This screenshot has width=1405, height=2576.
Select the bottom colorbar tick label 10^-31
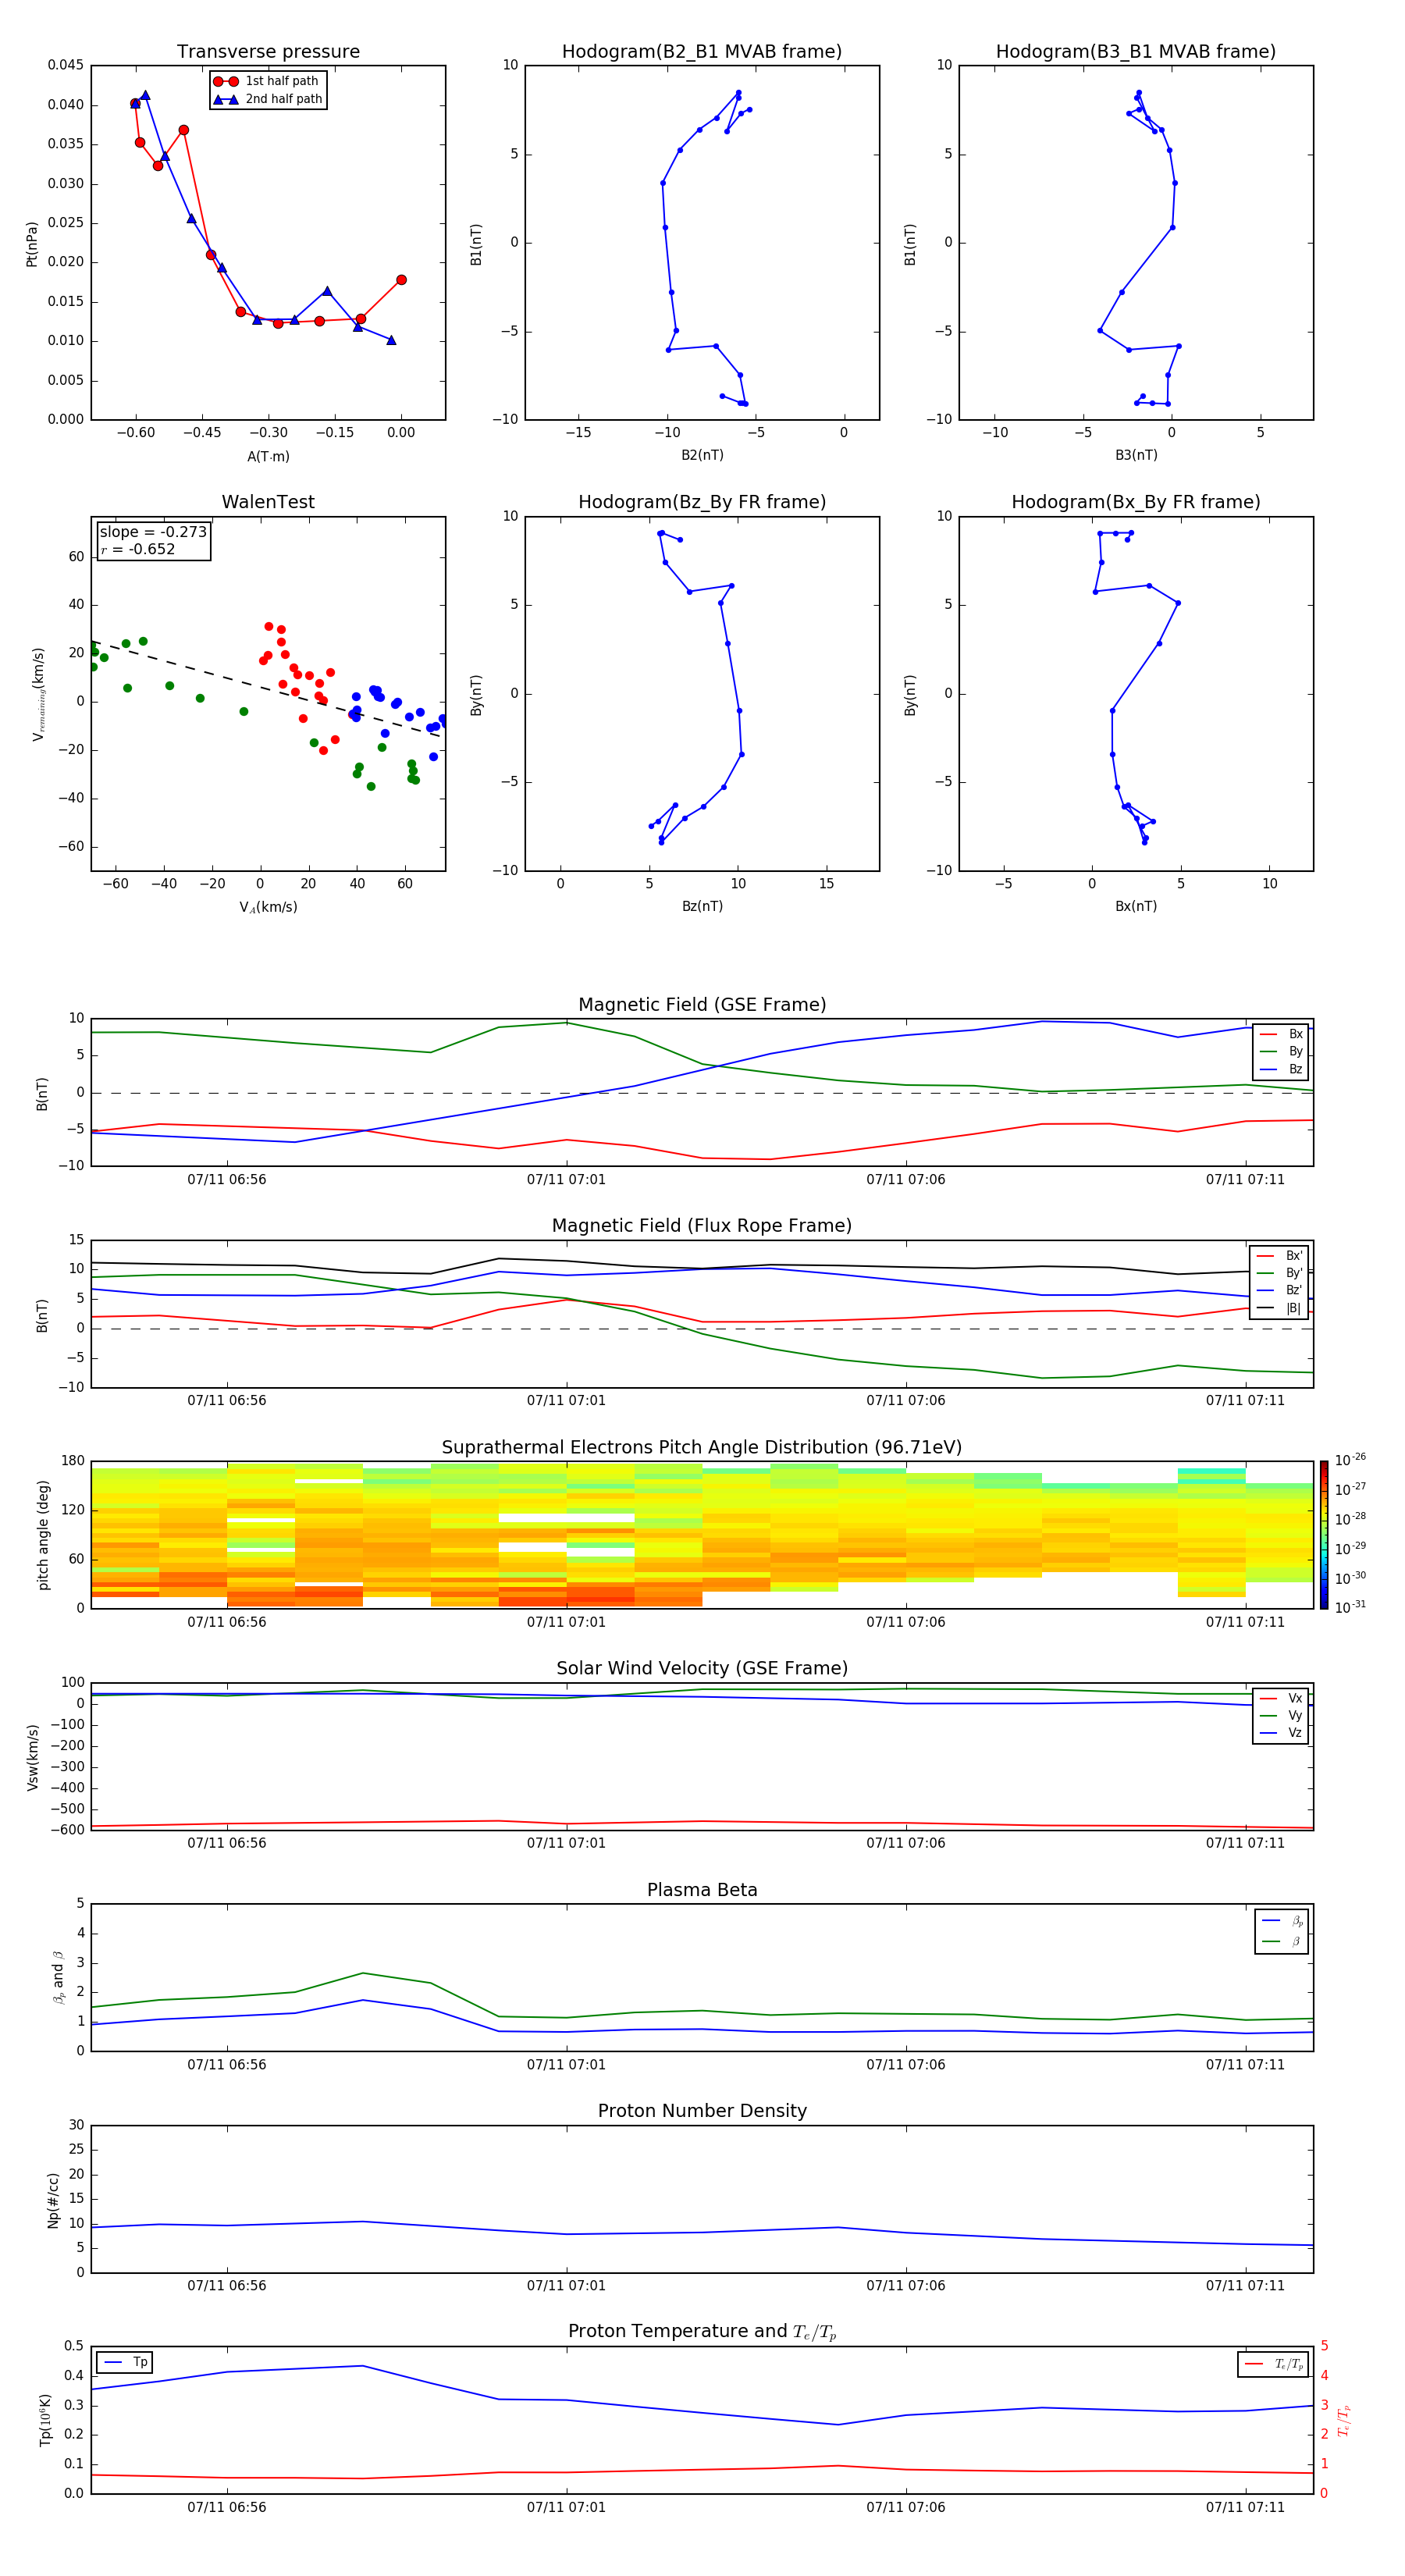(1350, 1607)
